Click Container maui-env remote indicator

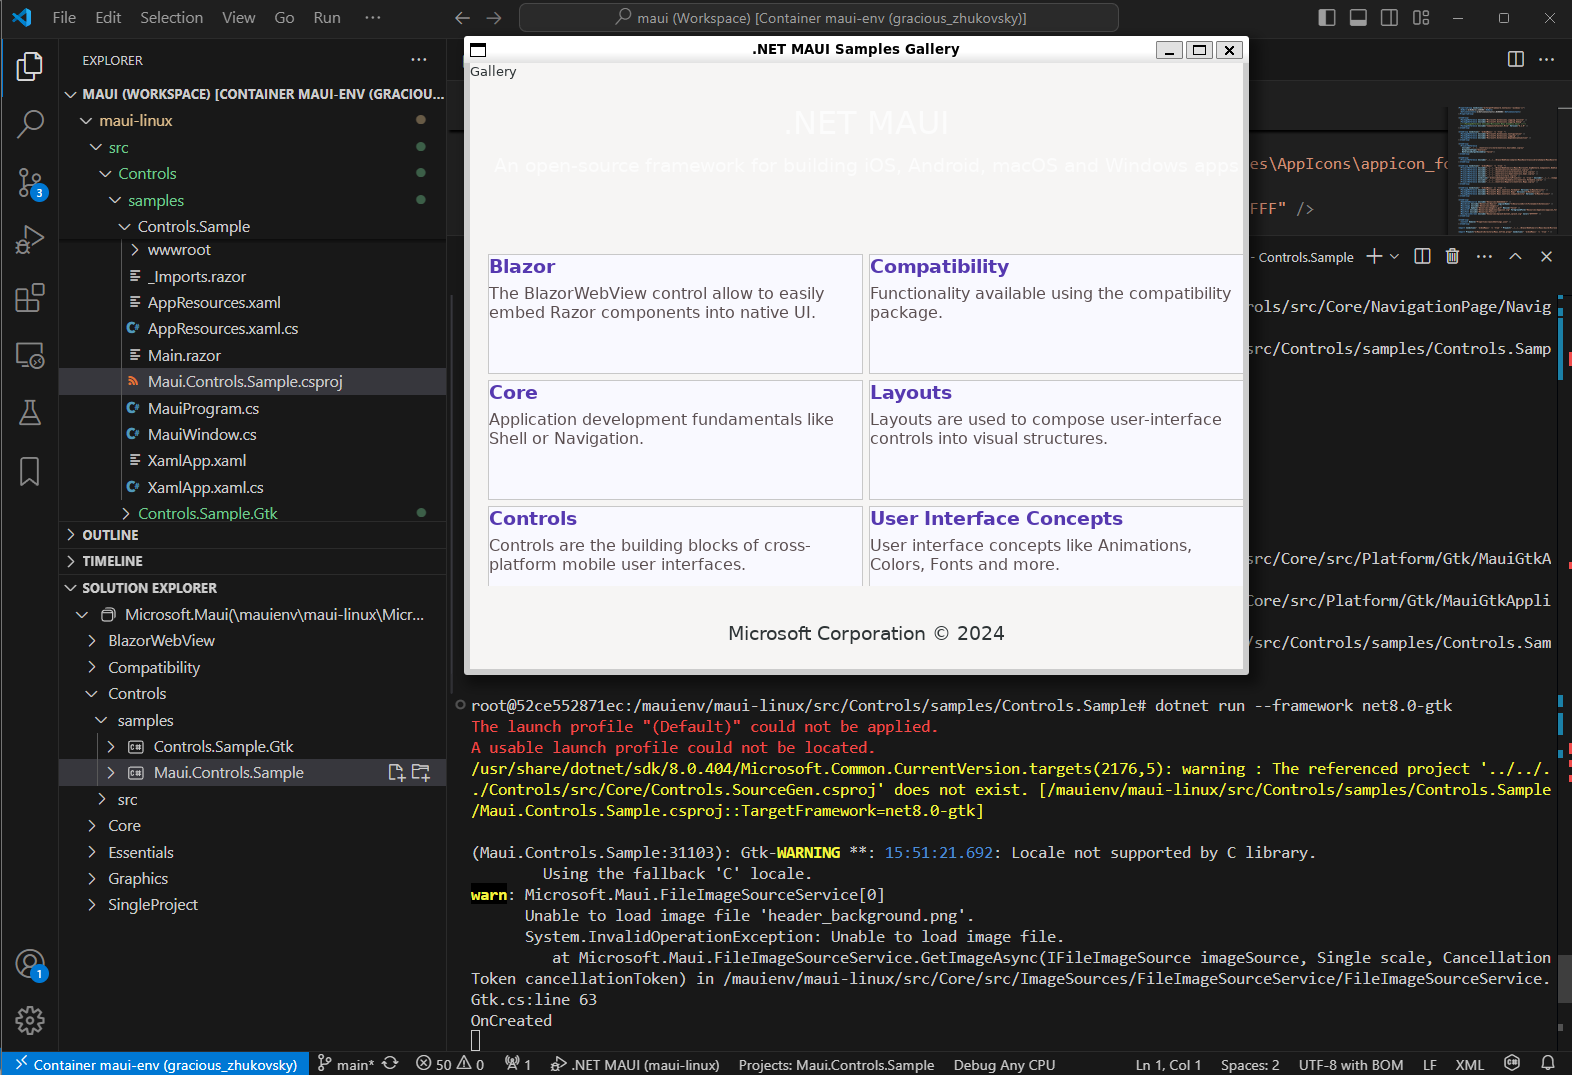tap(155, 1064)
